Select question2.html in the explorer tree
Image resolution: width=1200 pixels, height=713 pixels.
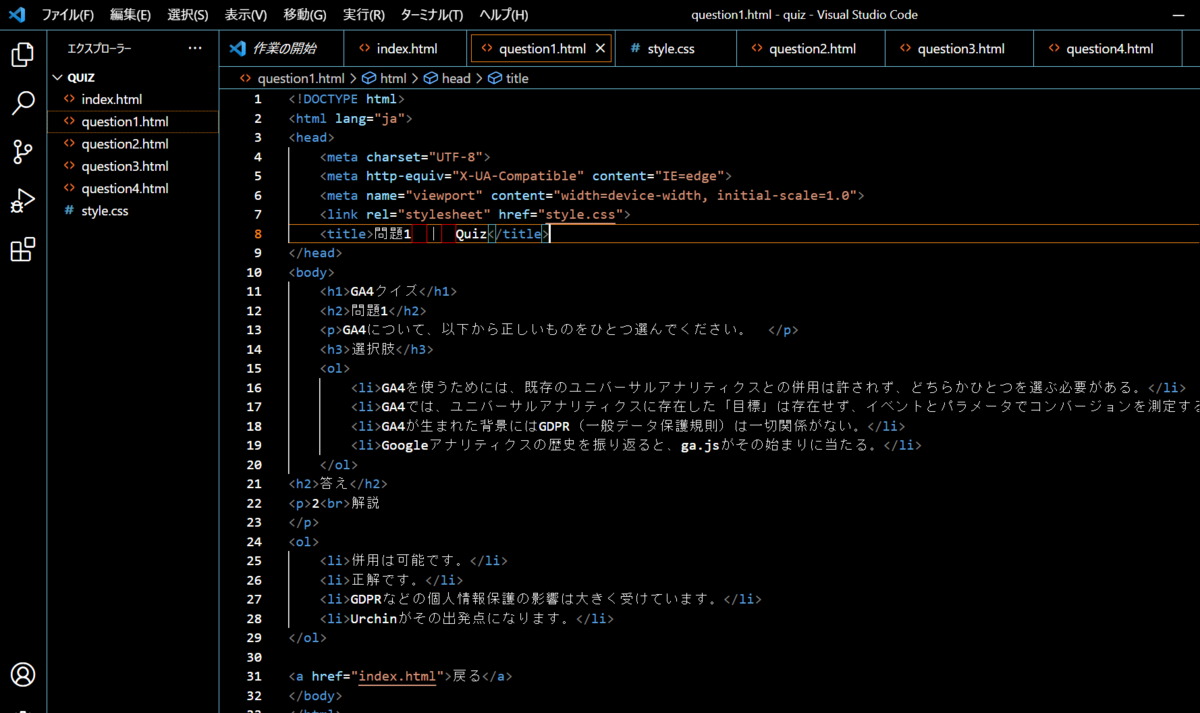[132, 144]
